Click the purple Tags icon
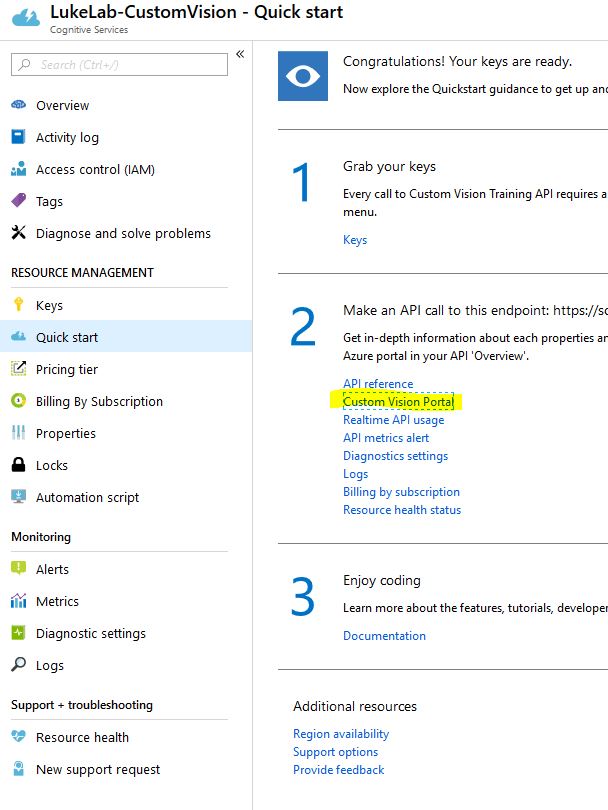608x810 pixels. tap(19, 200)
